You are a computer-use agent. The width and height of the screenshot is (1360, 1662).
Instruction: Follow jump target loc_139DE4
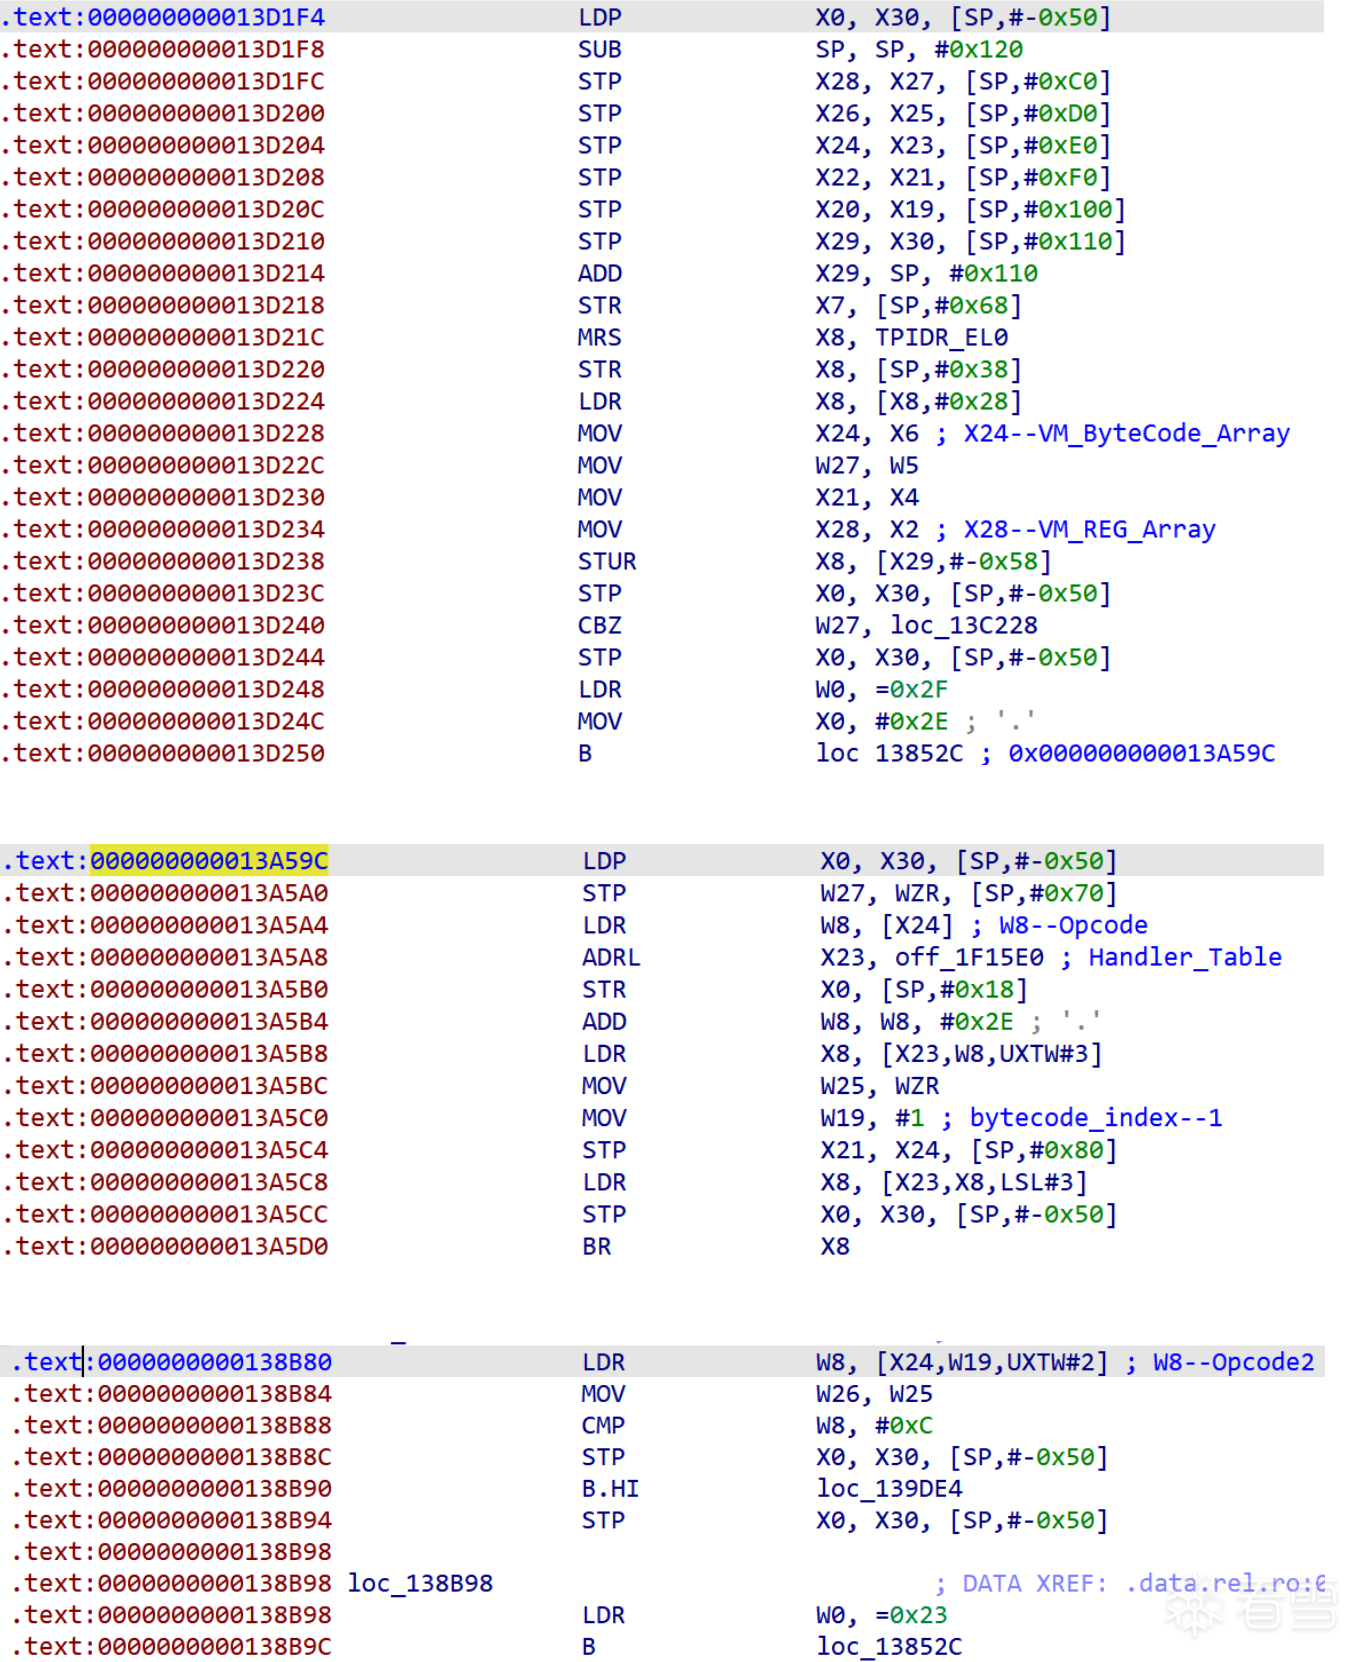(x=889, y=1489)
